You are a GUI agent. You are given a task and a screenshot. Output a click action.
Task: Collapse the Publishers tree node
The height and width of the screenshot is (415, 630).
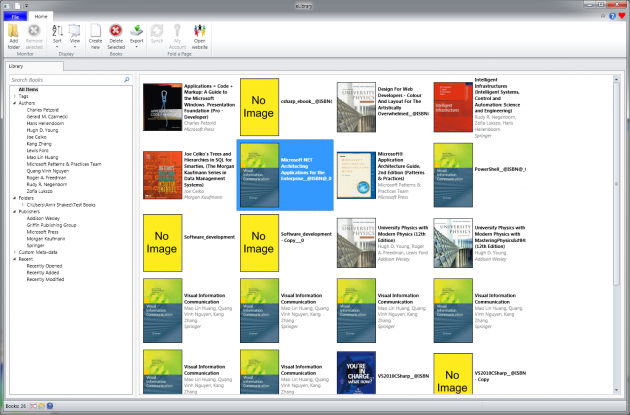[x=14, y=211]
